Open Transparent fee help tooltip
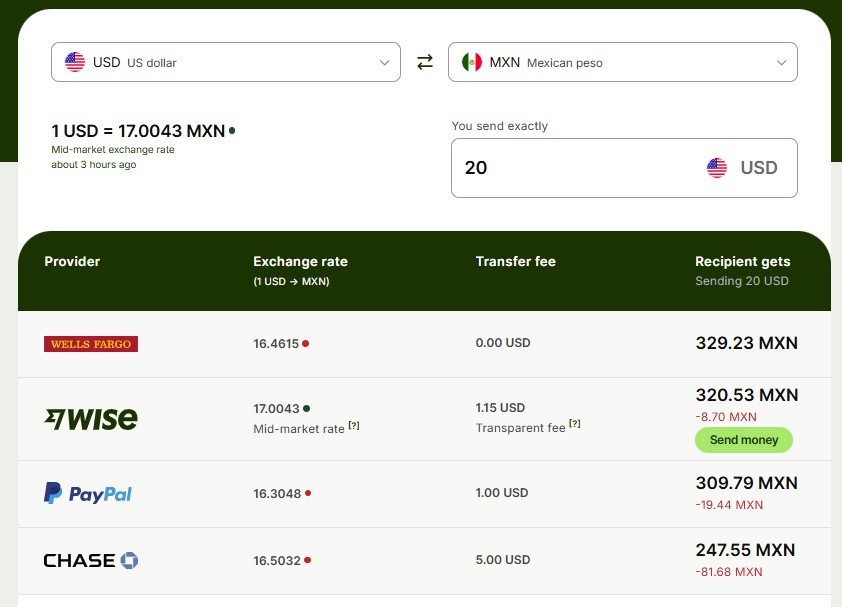The height and width of the screenshot is (607, 842). (x=575, y=424)
